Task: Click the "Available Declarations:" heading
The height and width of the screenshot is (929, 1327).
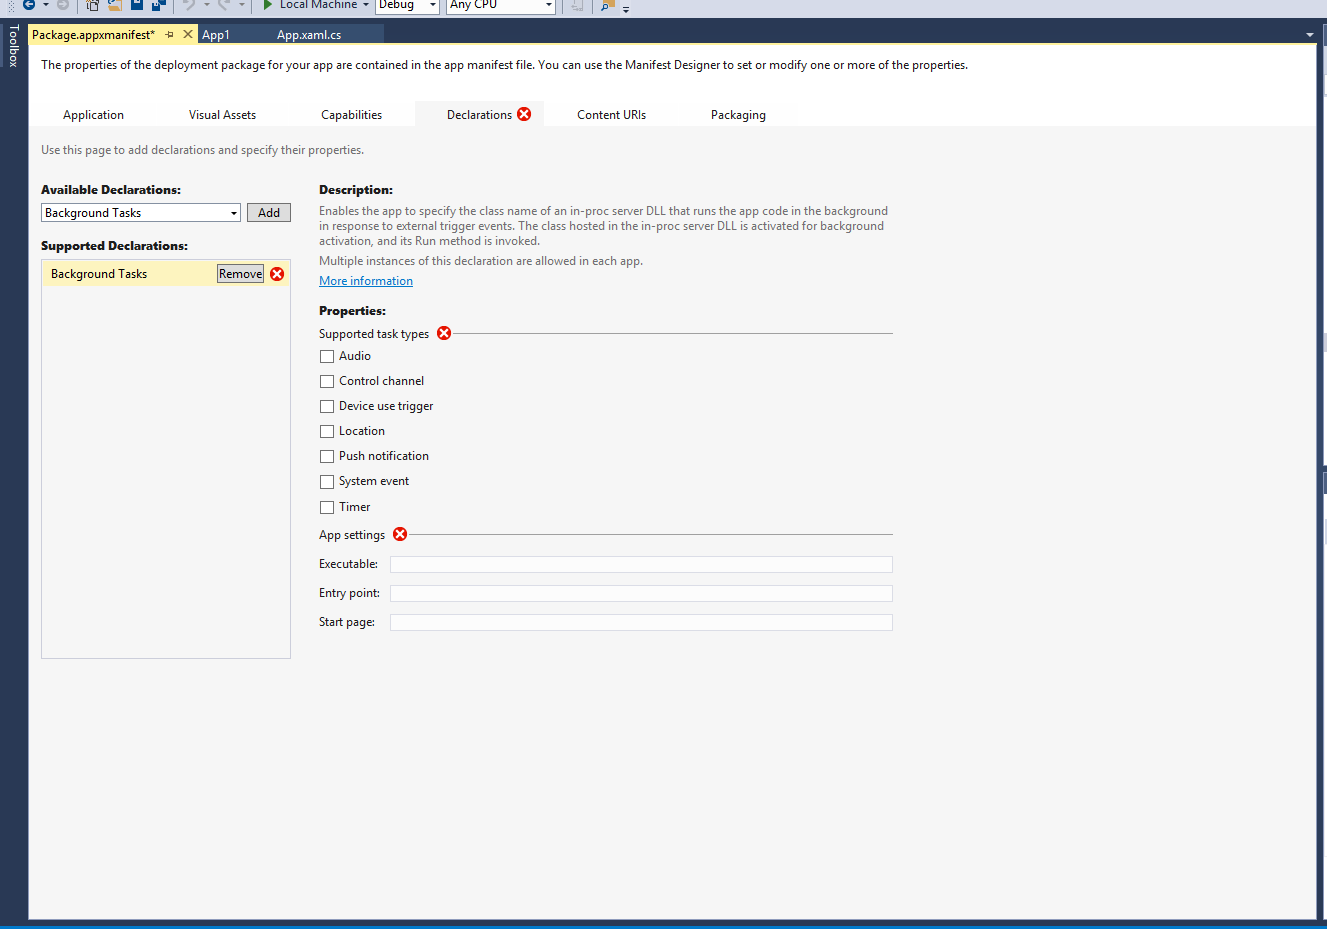Action: click(x=111, y=190)
